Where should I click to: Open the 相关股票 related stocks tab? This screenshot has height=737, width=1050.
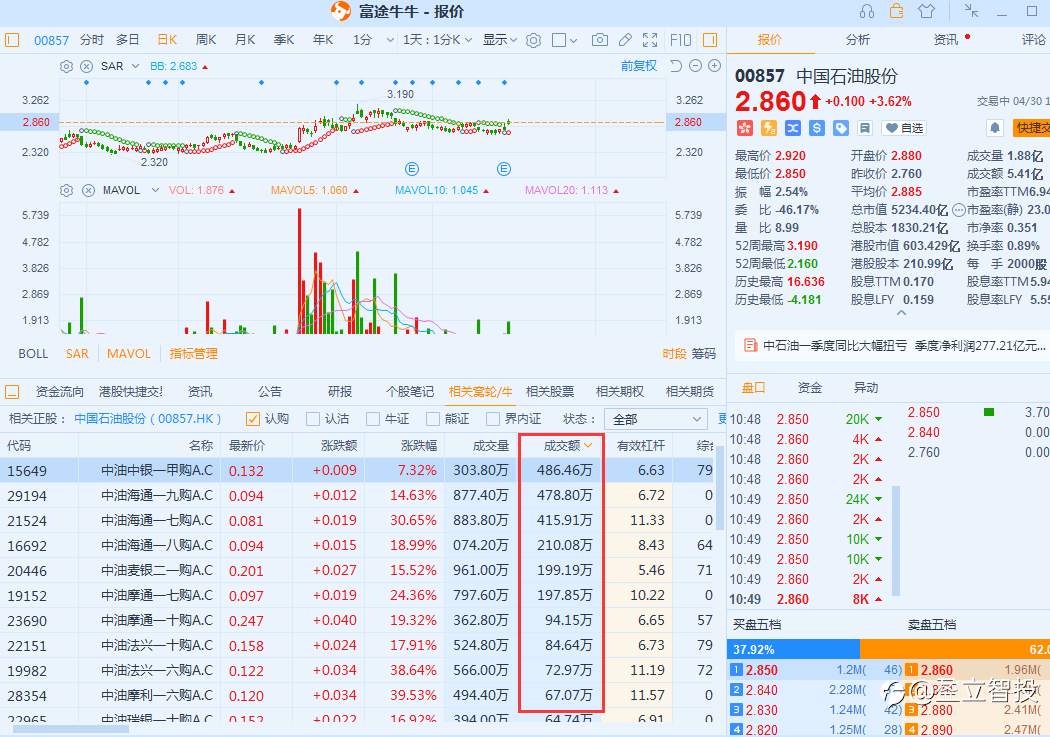click(x=550, y=392)
